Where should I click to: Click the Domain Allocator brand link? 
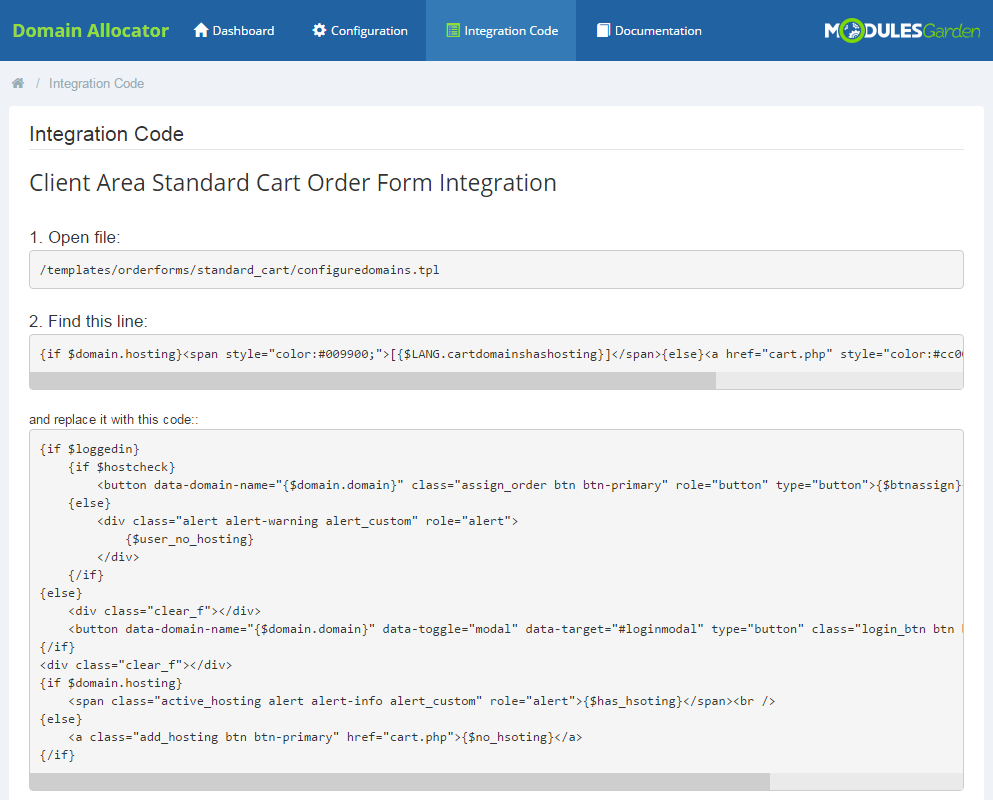coord(90,30)
